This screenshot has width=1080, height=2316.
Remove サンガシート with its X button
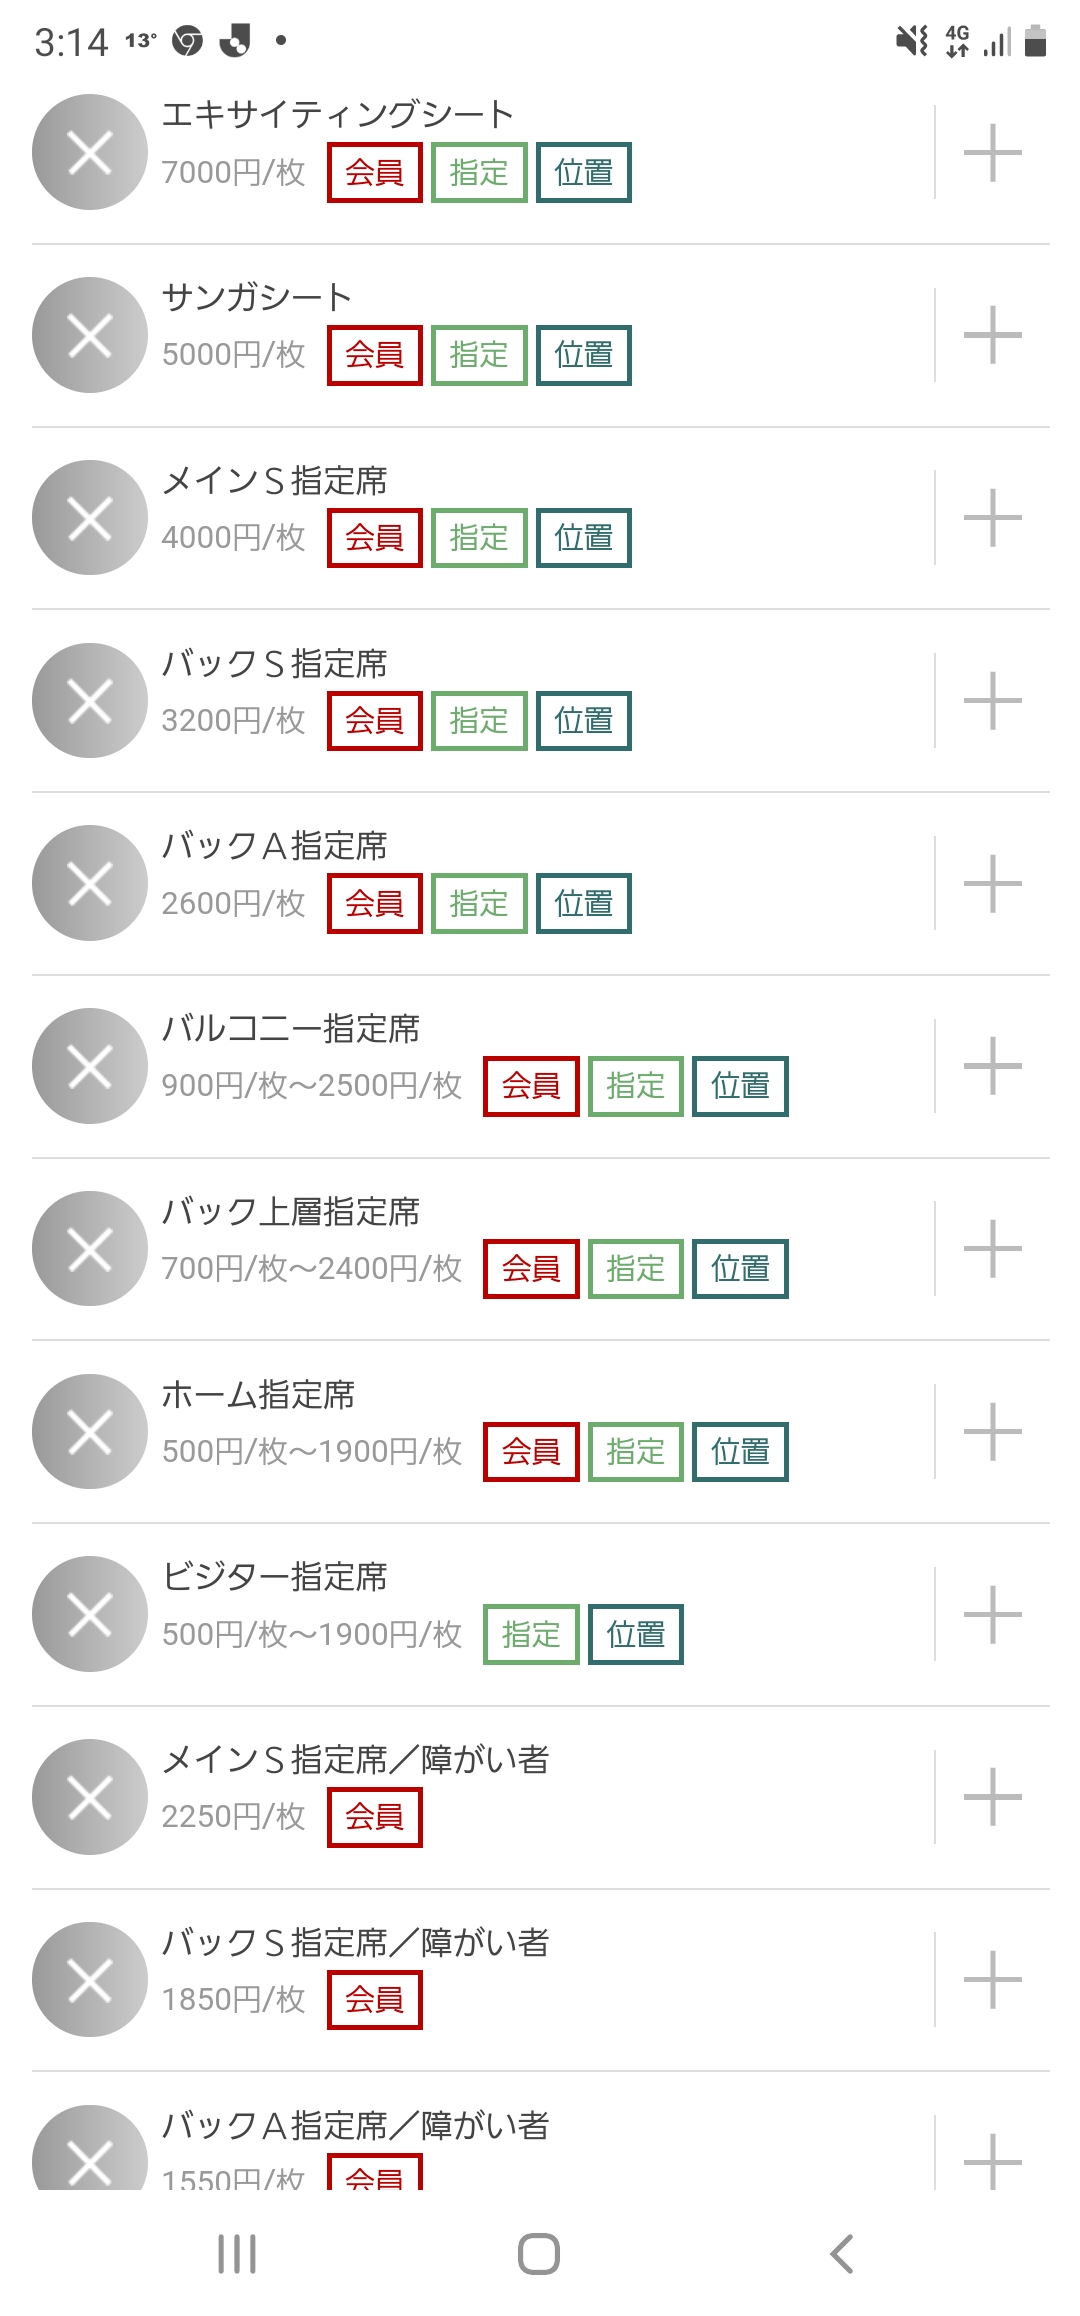pos(90,335)
